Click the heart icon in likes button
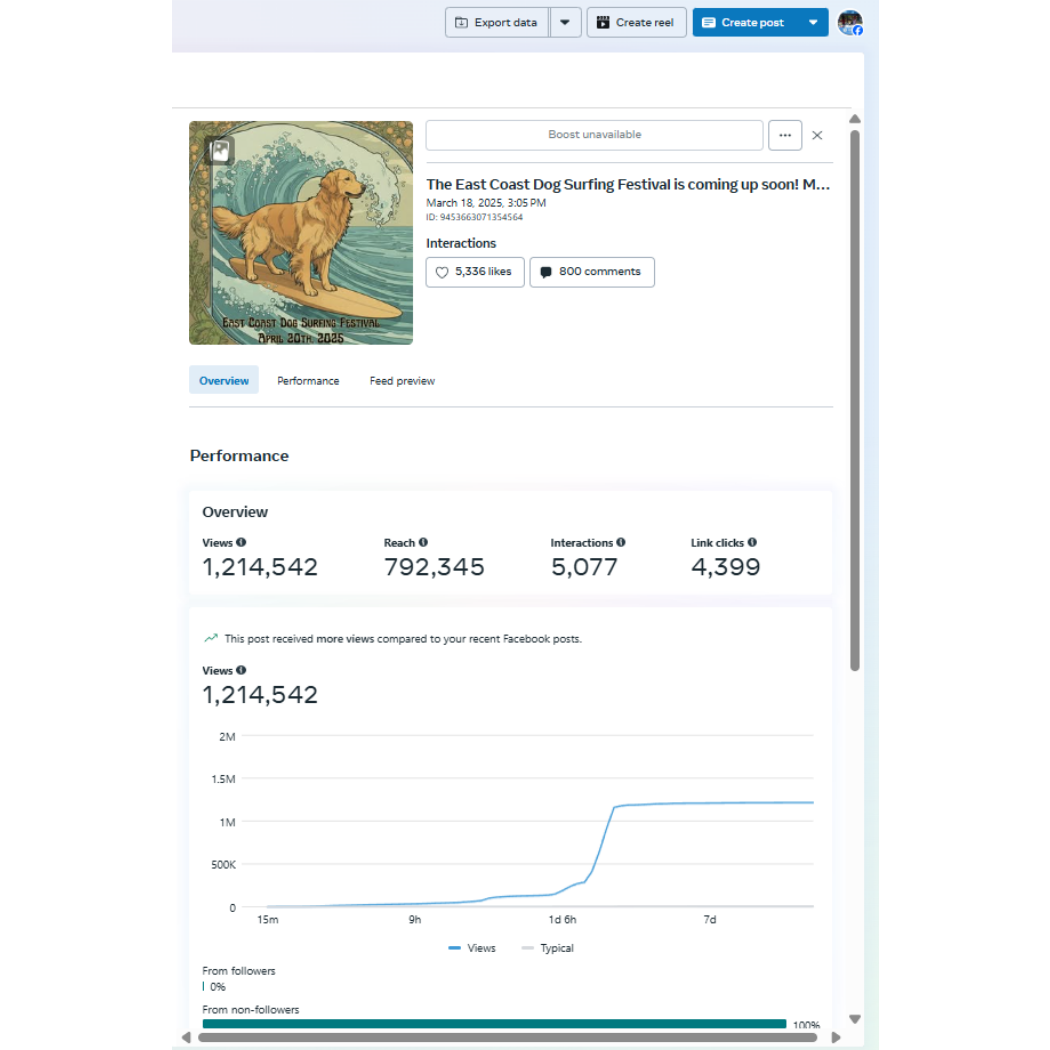The height and width of the screenshot is (1050, 1050). click(x=442, y=272)
